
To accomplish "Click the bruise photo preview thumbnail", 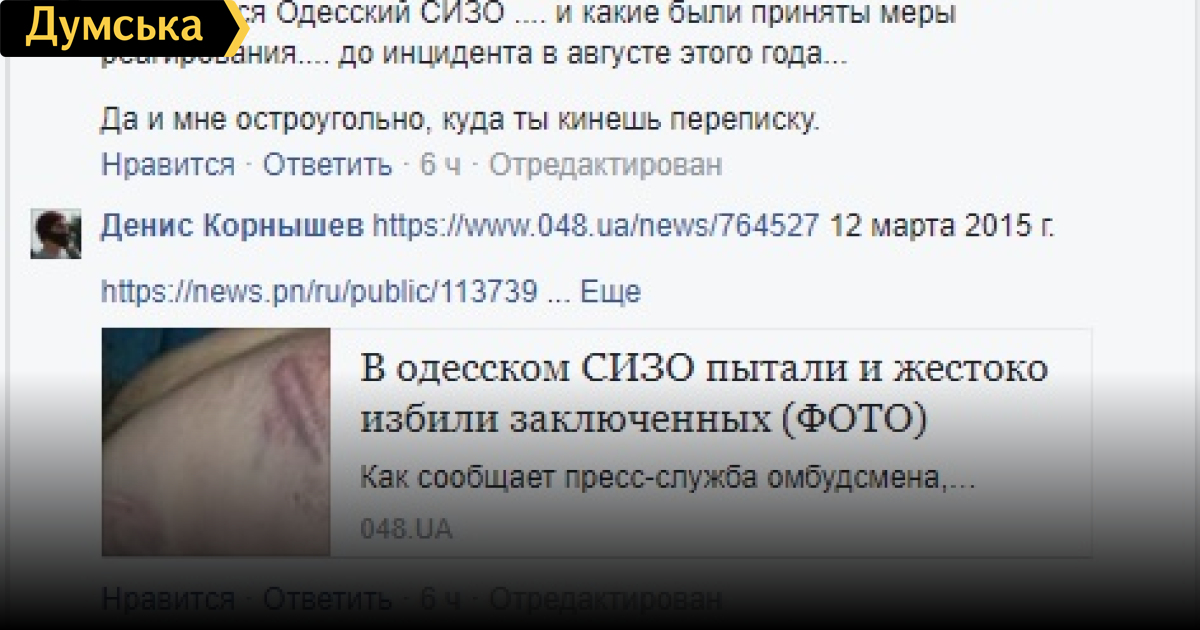I will click(216, 441).
